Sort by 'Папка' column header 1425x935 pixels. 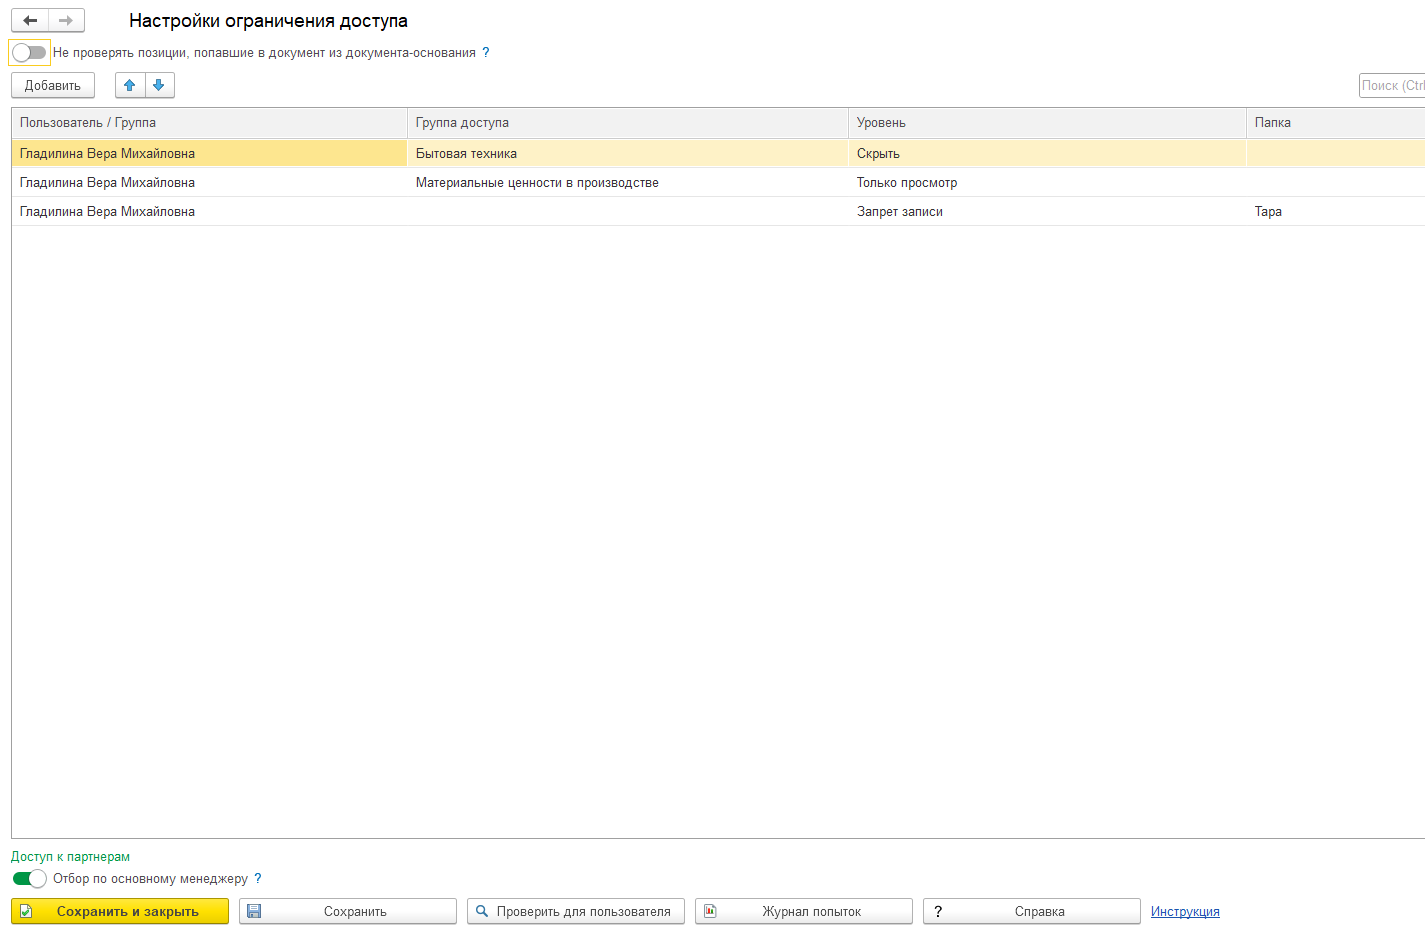tap(1336, 123)
